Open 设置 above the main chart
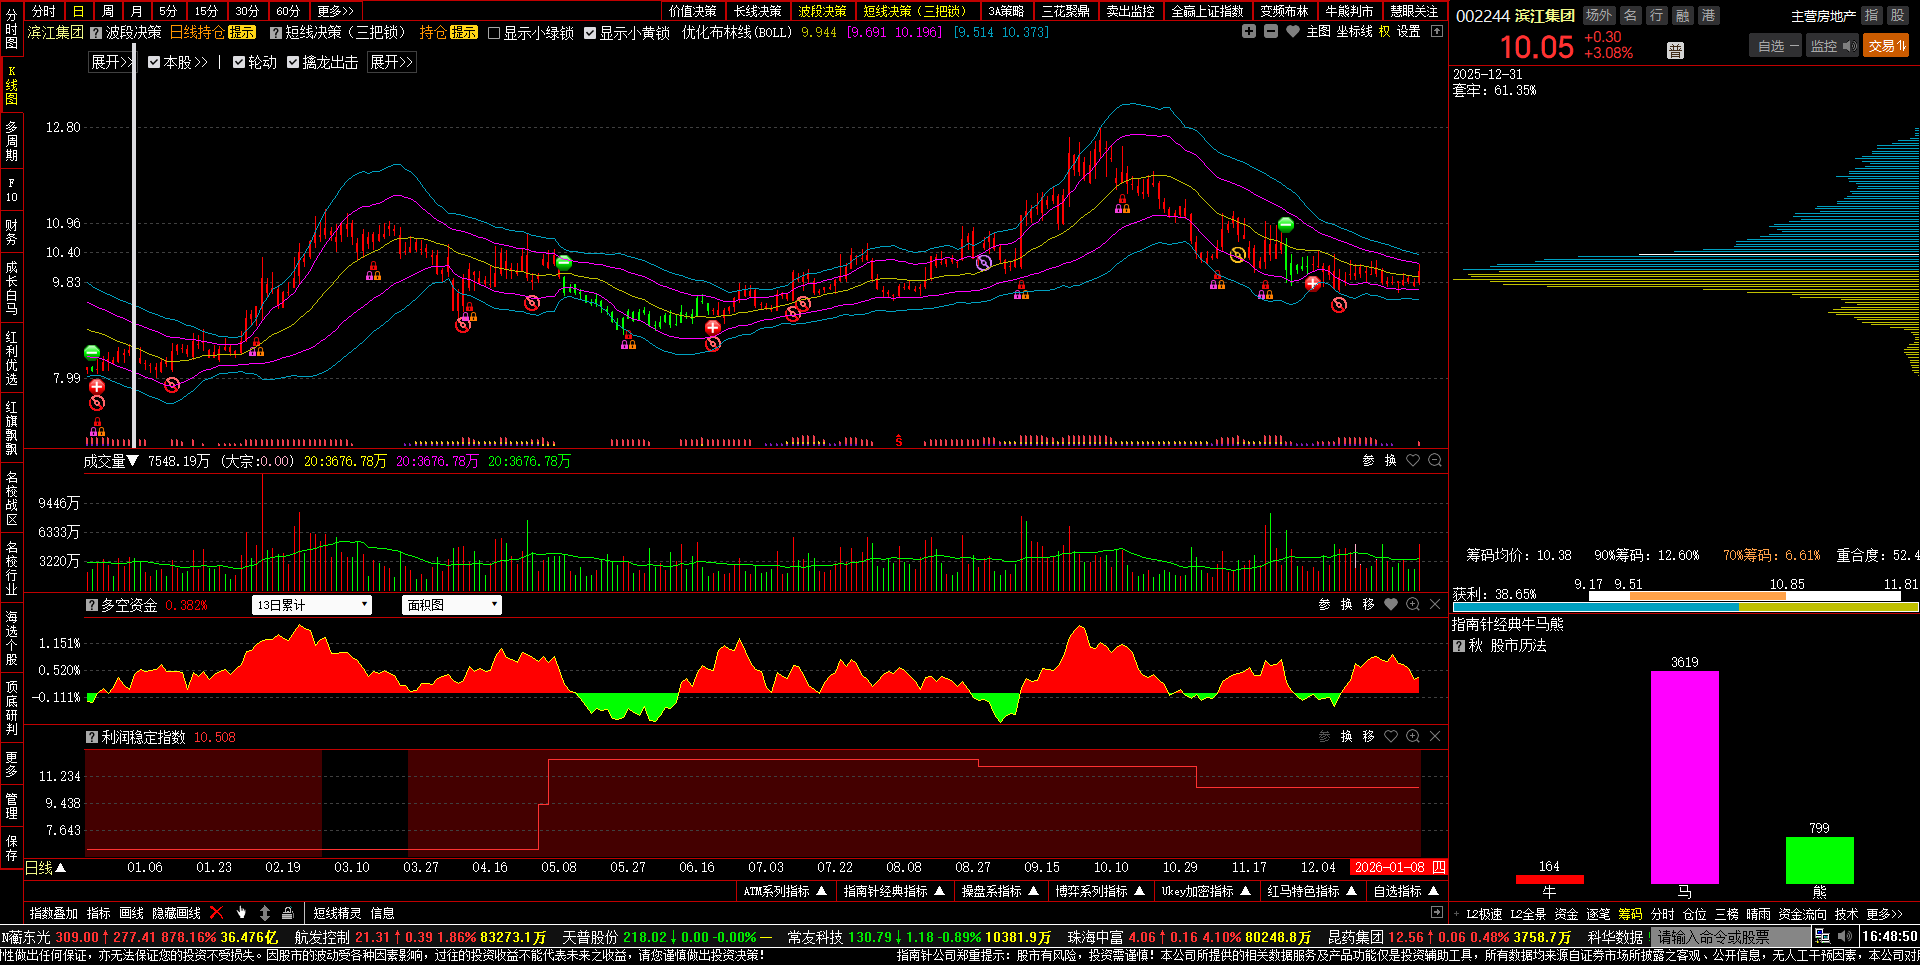The height and width of the screenshot is (965, 1920). (x=1408, y=32)
